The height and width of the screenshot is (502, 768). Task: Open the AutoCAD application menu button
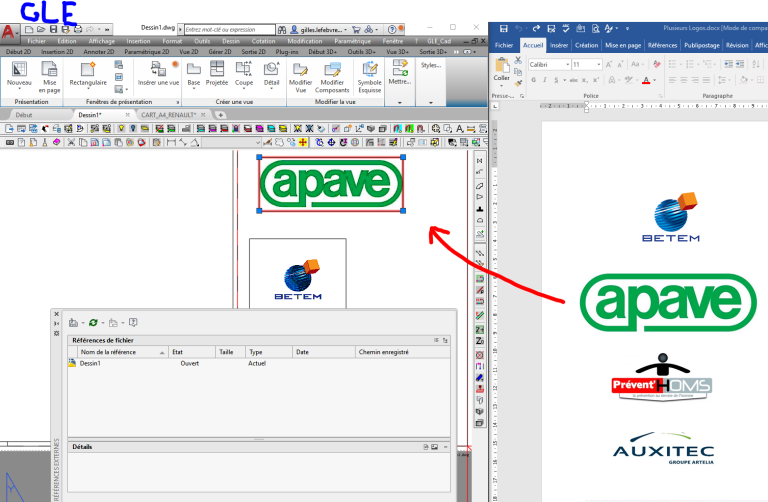point(8,32)
